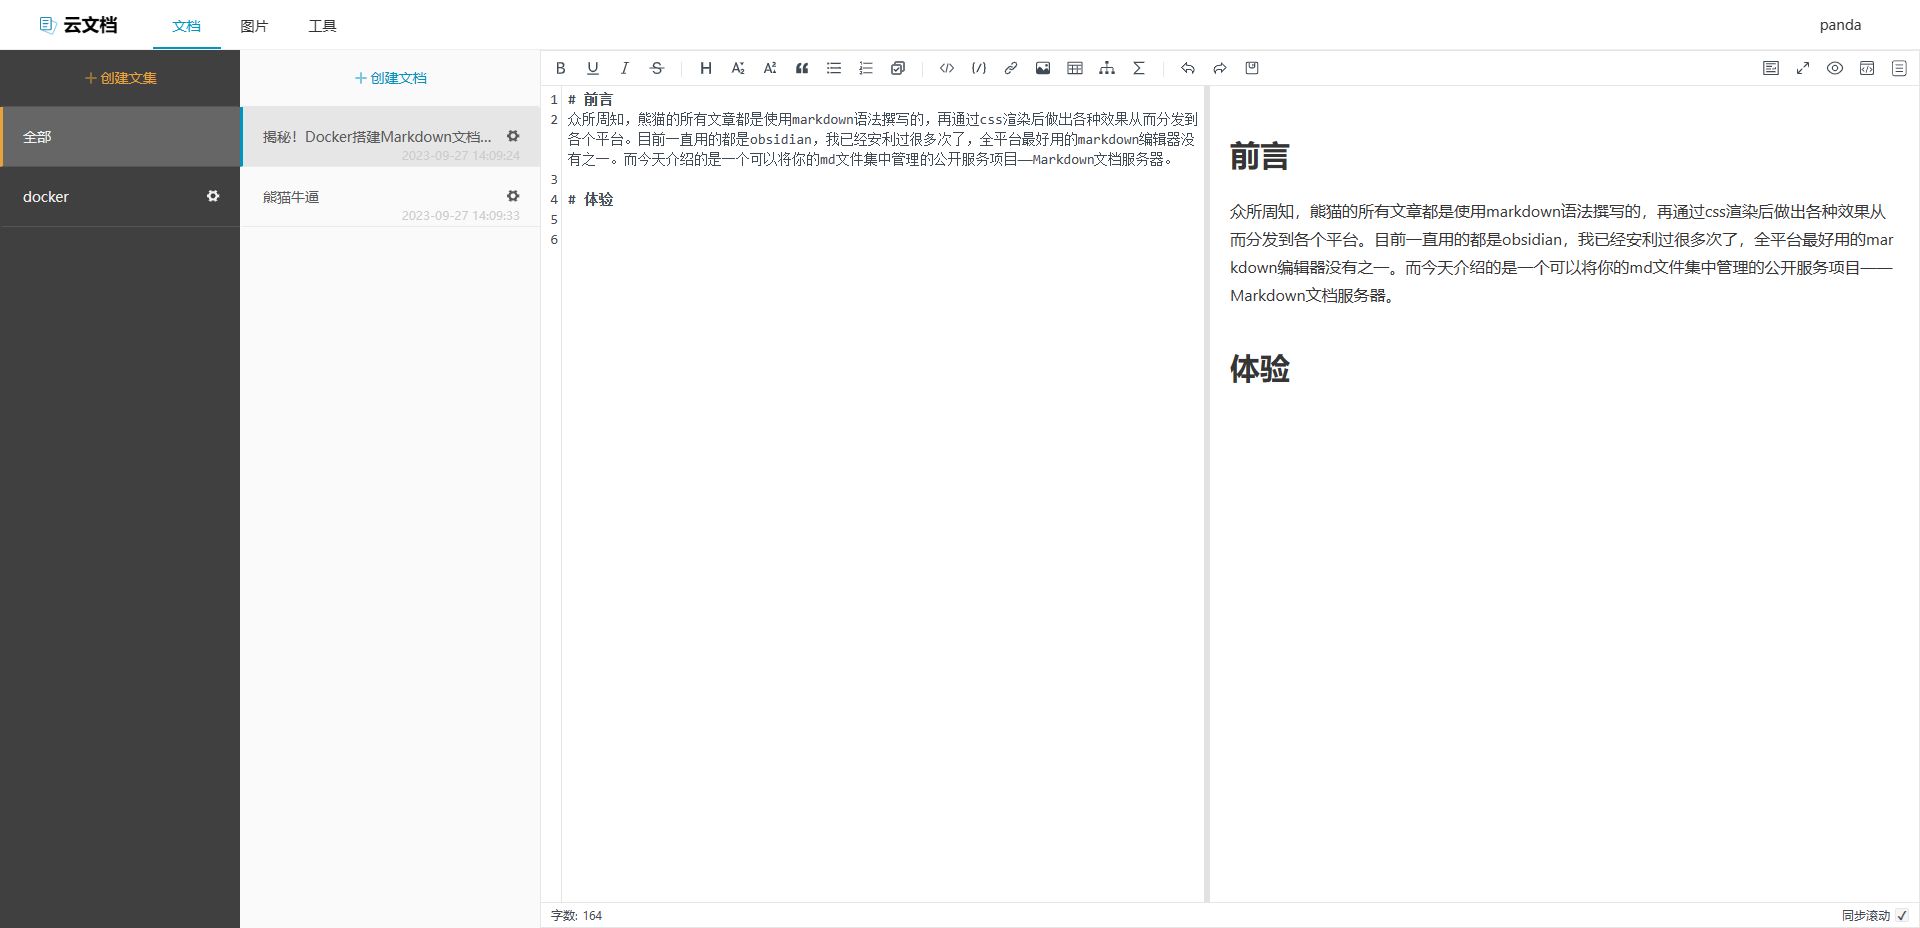1920x928 pixels.
Task: Click the 创建文档 button
Action: 390,78
